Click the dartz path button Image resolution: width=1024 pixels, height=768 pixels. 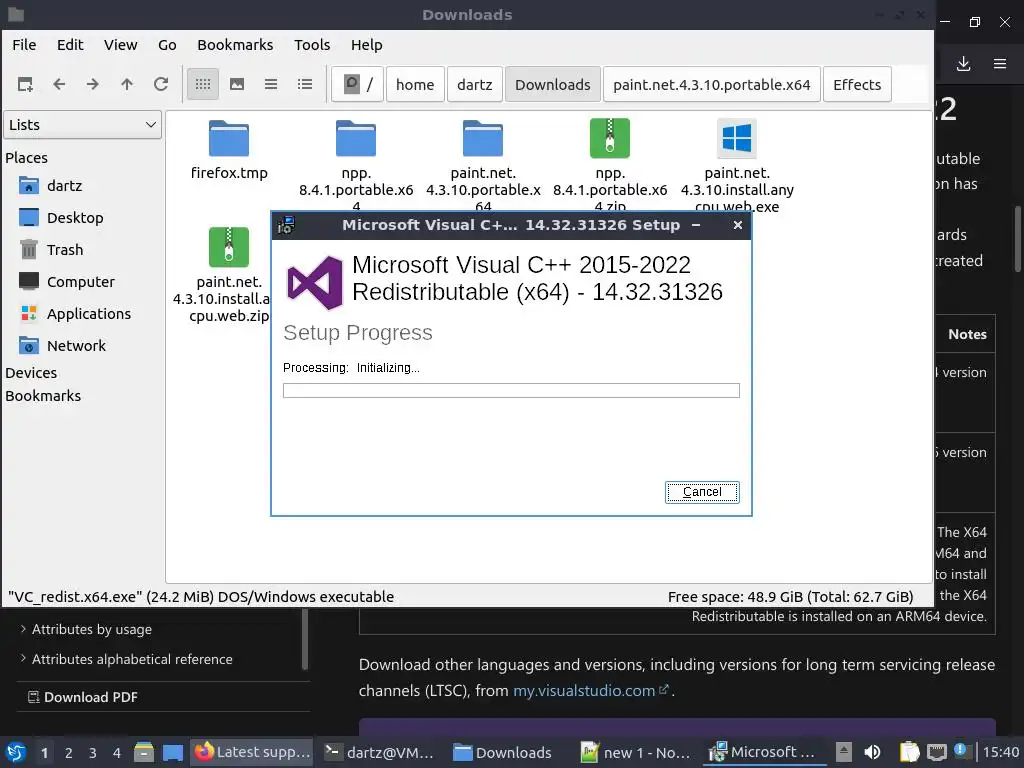pos(475,84)
